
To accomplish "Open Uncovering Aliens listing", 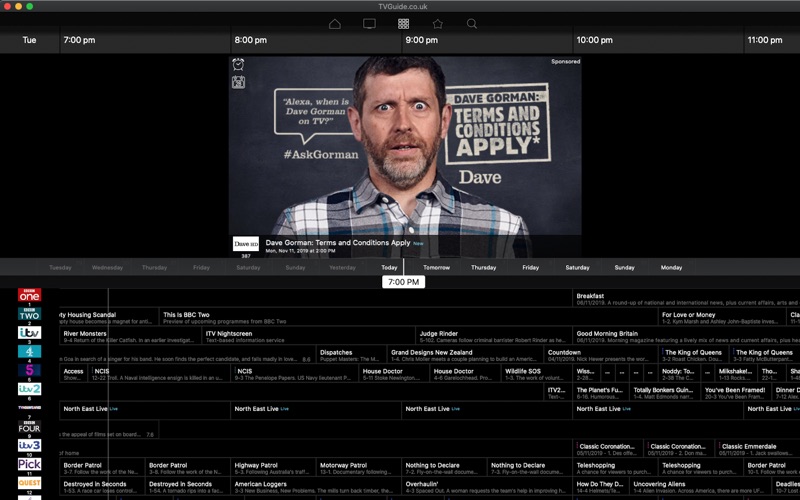I will coord(701,487).
